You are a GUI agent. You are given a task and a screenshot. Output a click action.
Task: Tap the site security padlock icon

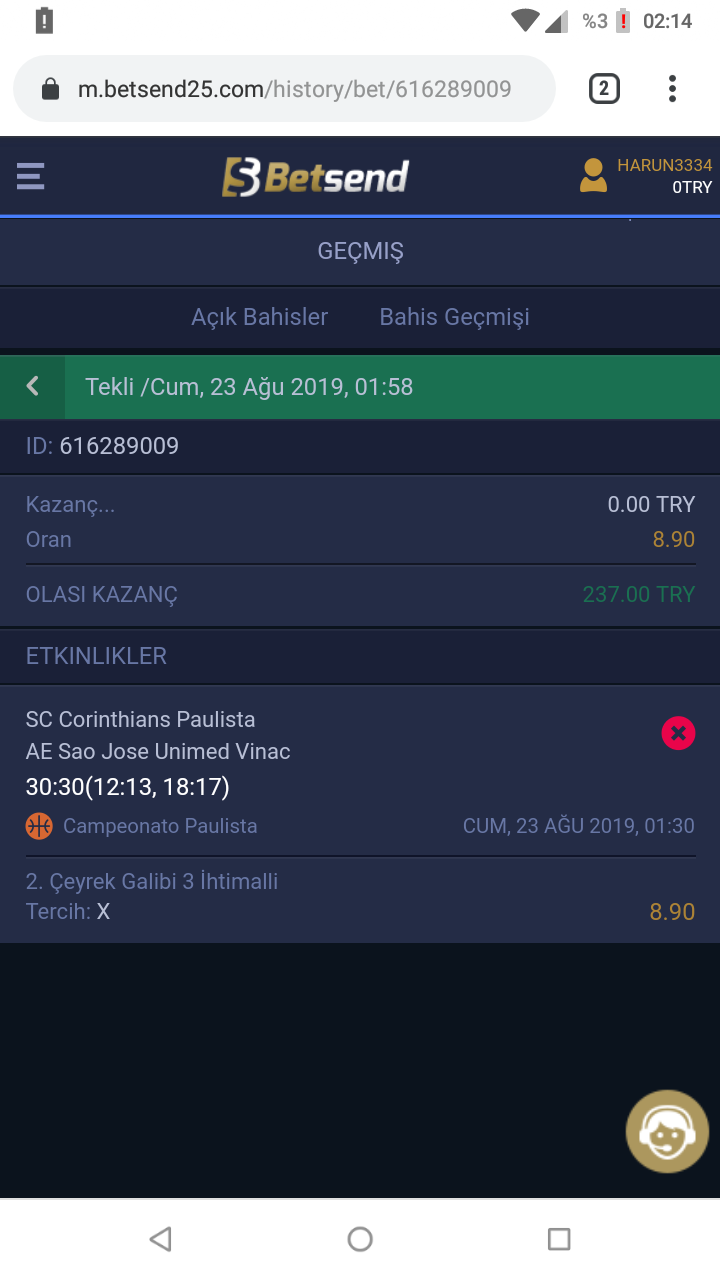tap(50, 90)
